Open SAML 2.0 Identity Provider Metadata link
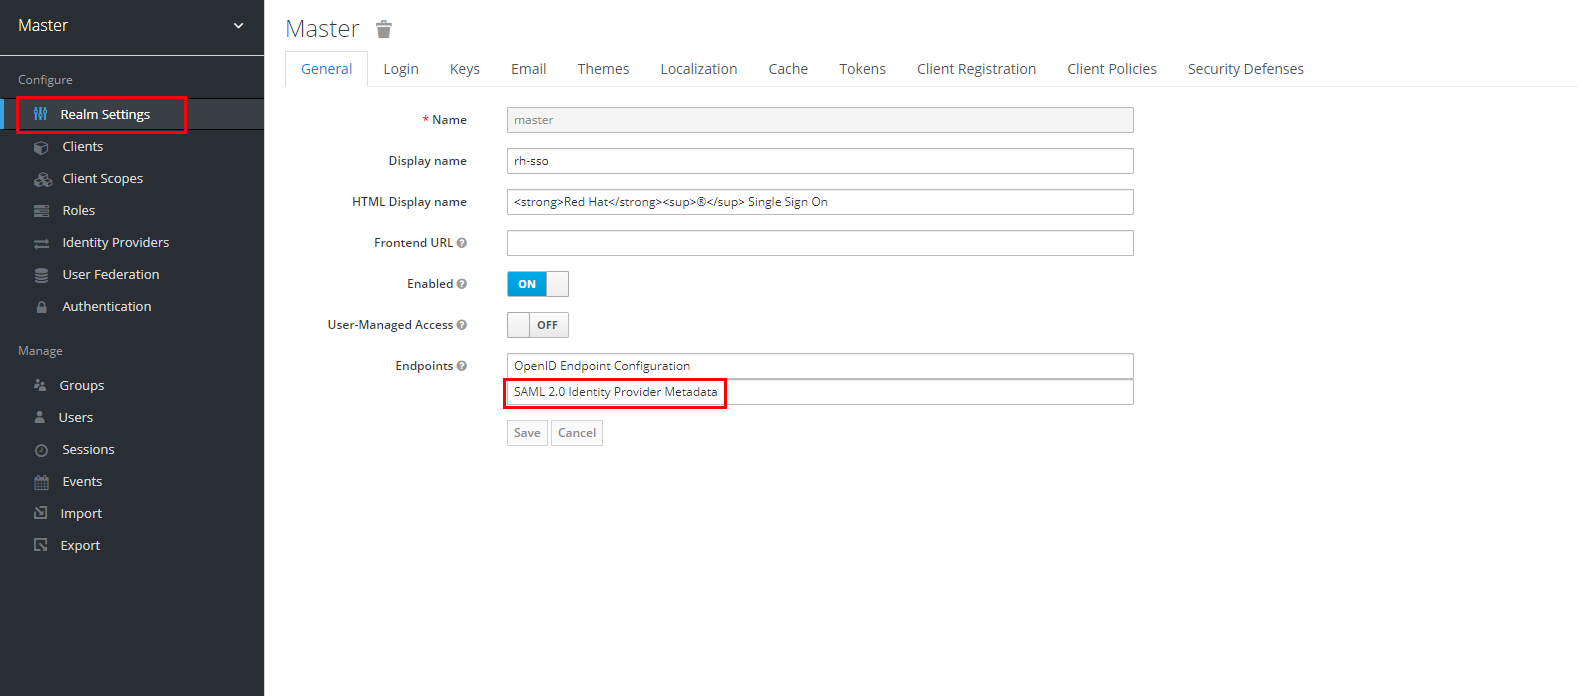 click(x=615, y=392)
